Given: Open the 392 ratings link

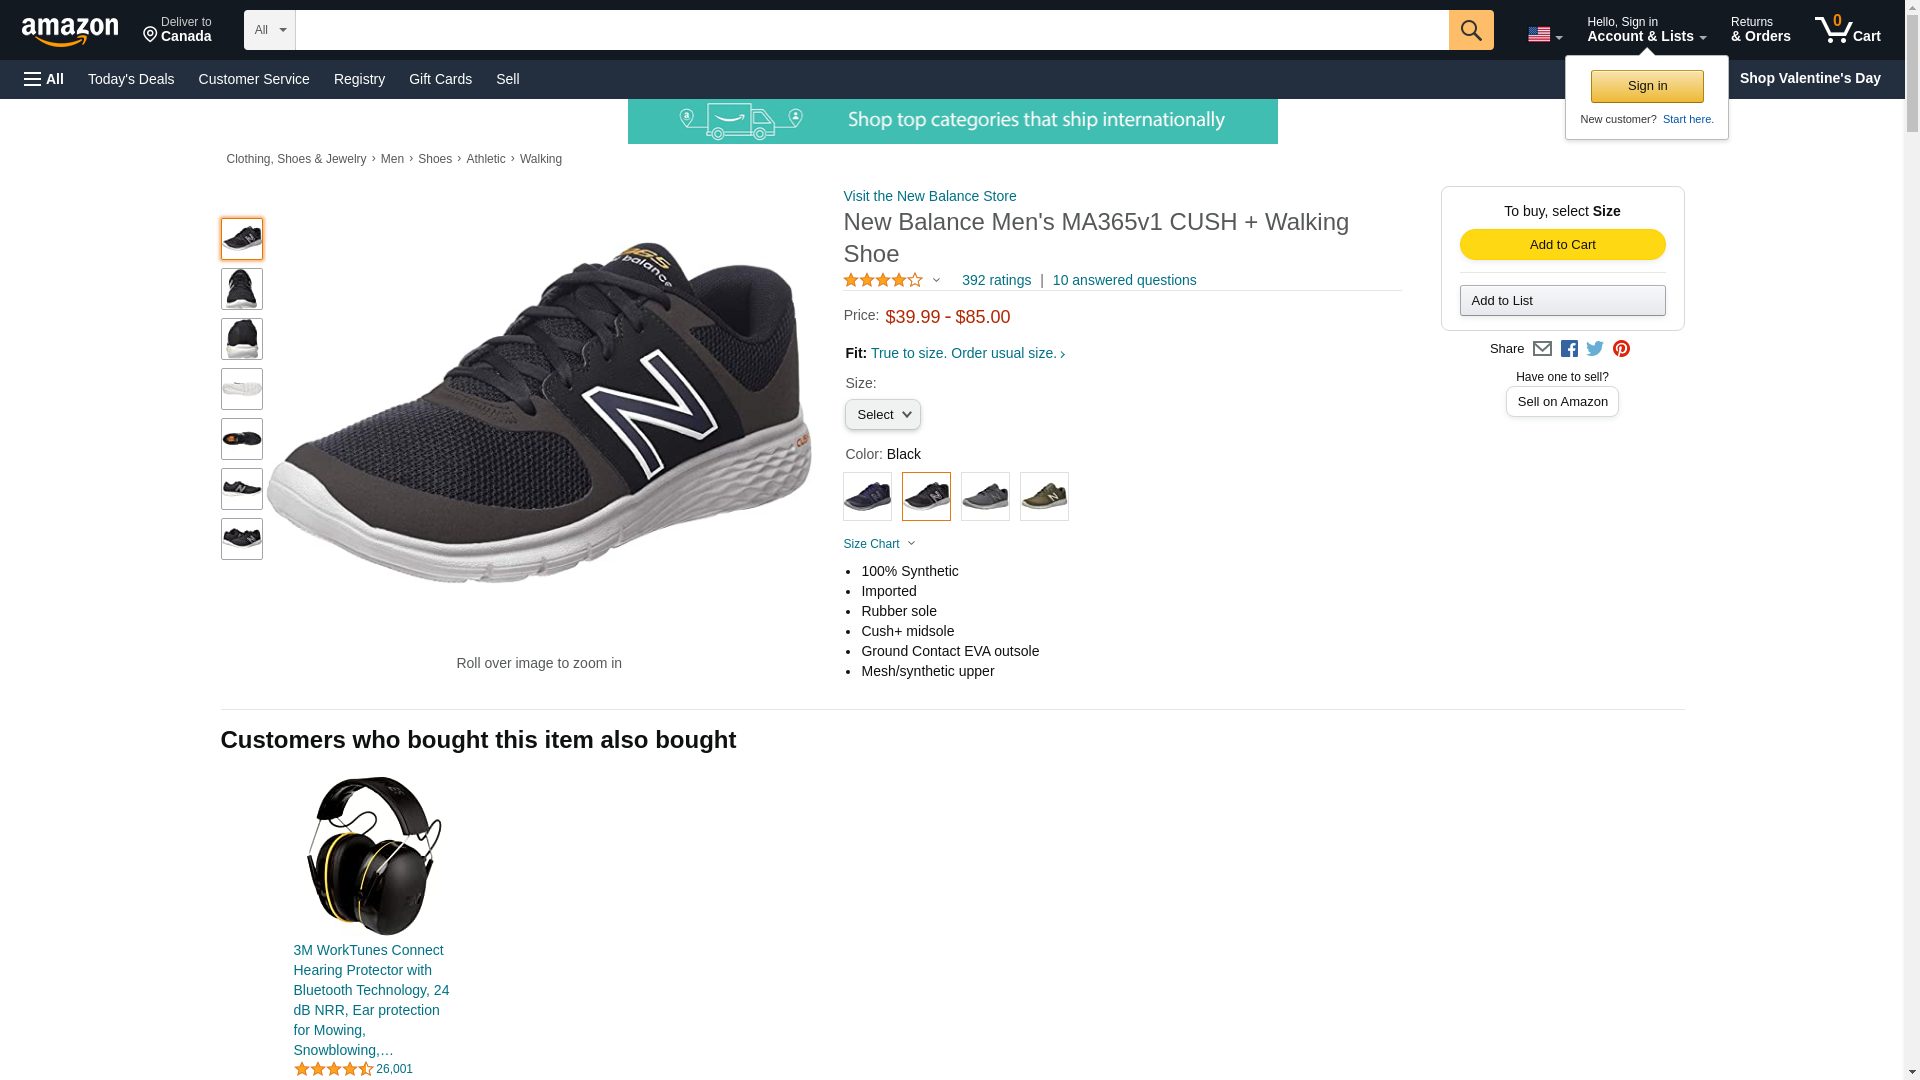Looking at the screenshot, I should click(x=996, y=281).
